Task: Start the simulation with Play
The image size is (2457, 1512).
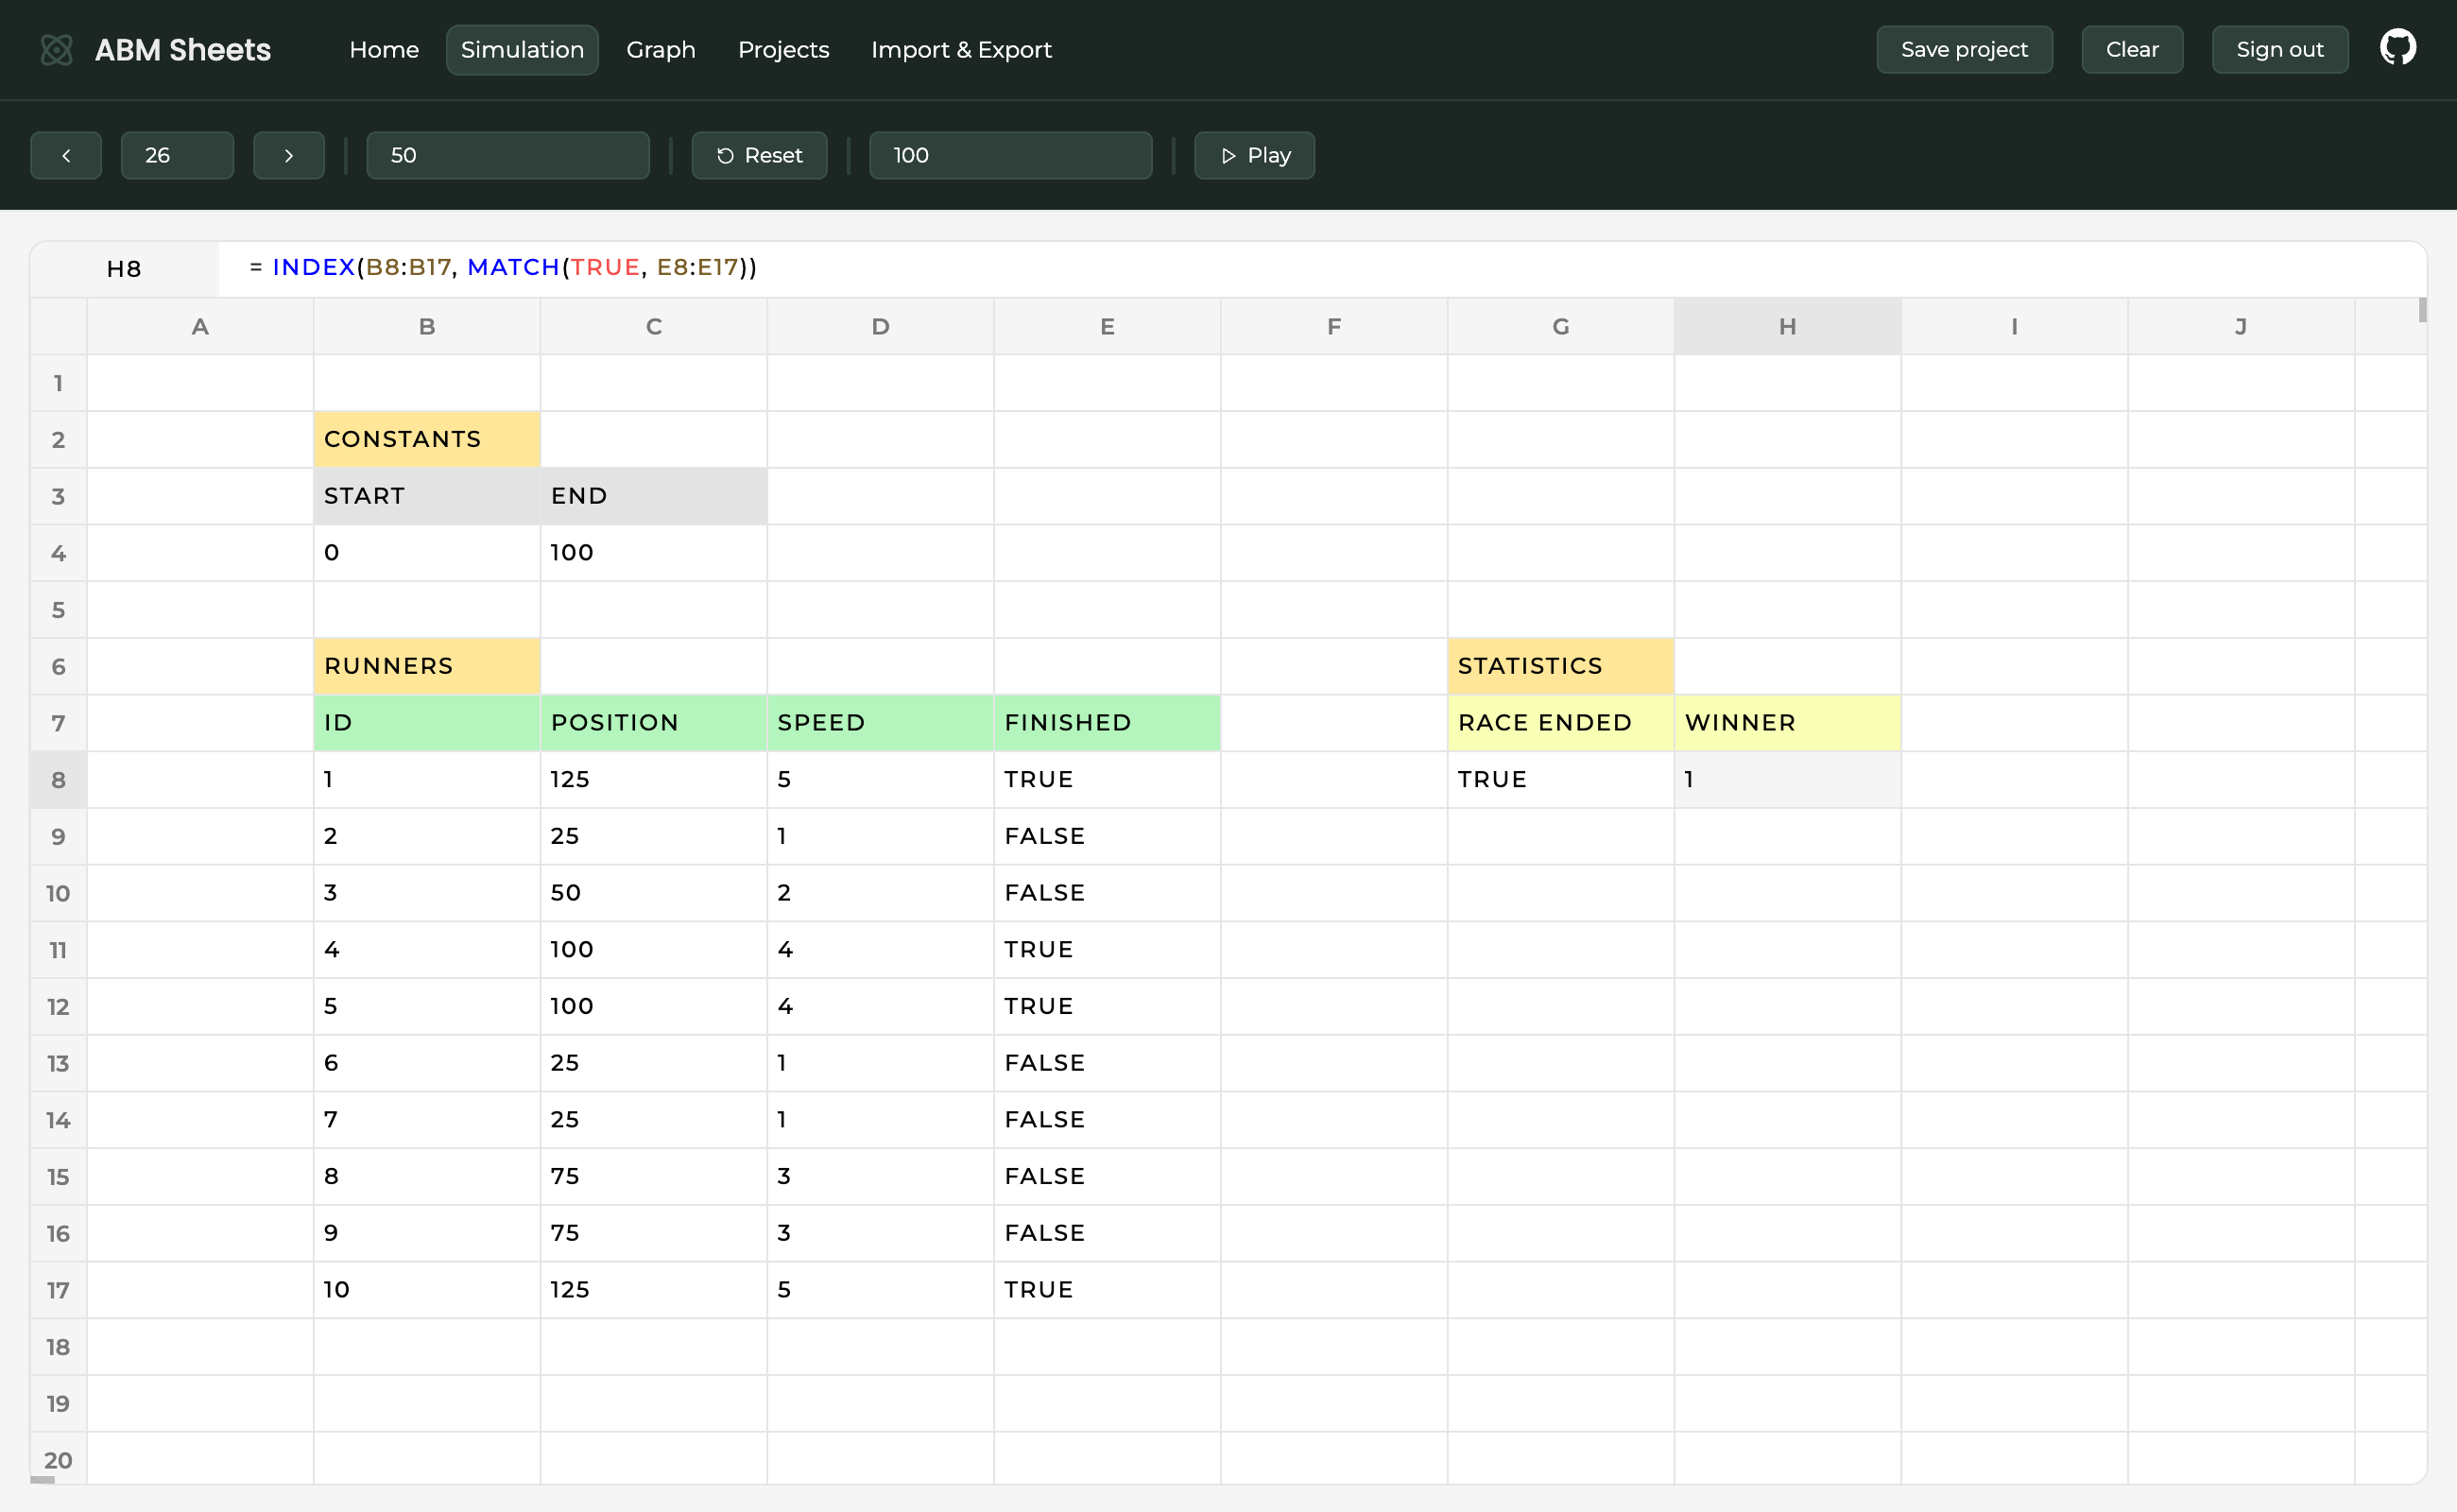Action: coord(1254,156)
